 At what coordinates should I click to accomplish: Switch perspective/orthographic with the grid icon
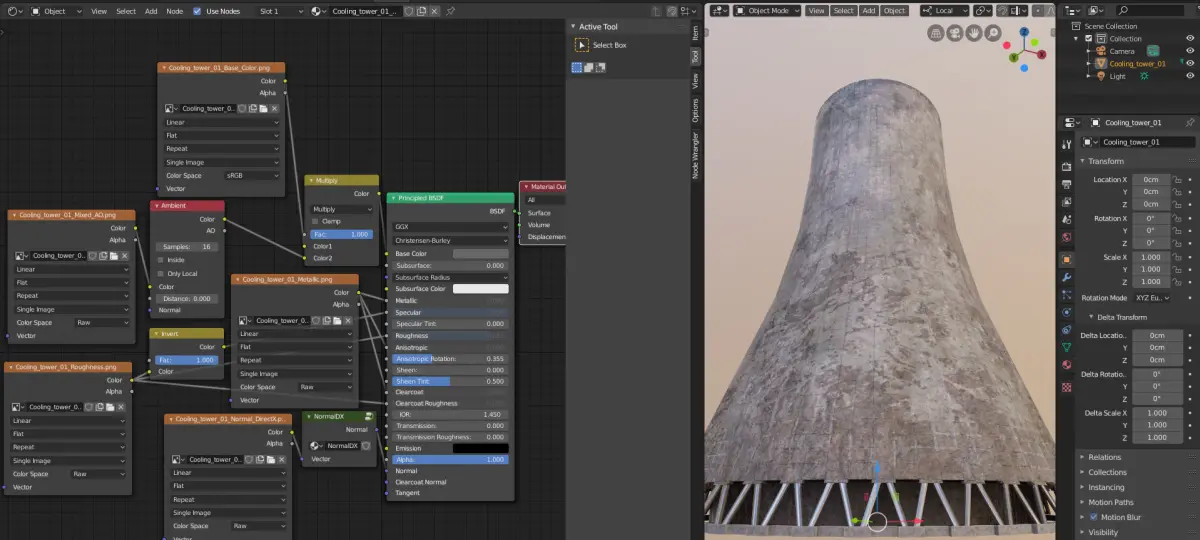point(935,33)
